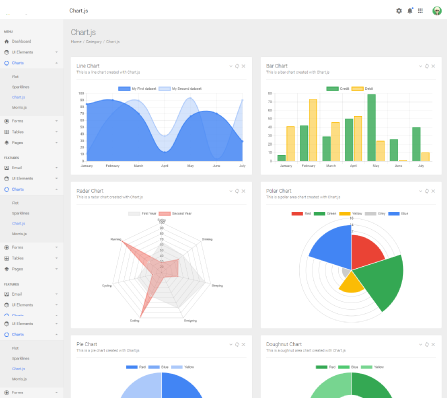Toggle First Year in Radar Chart legend
The height and width of the screenshot is (398, 447).
pos(142,214)
